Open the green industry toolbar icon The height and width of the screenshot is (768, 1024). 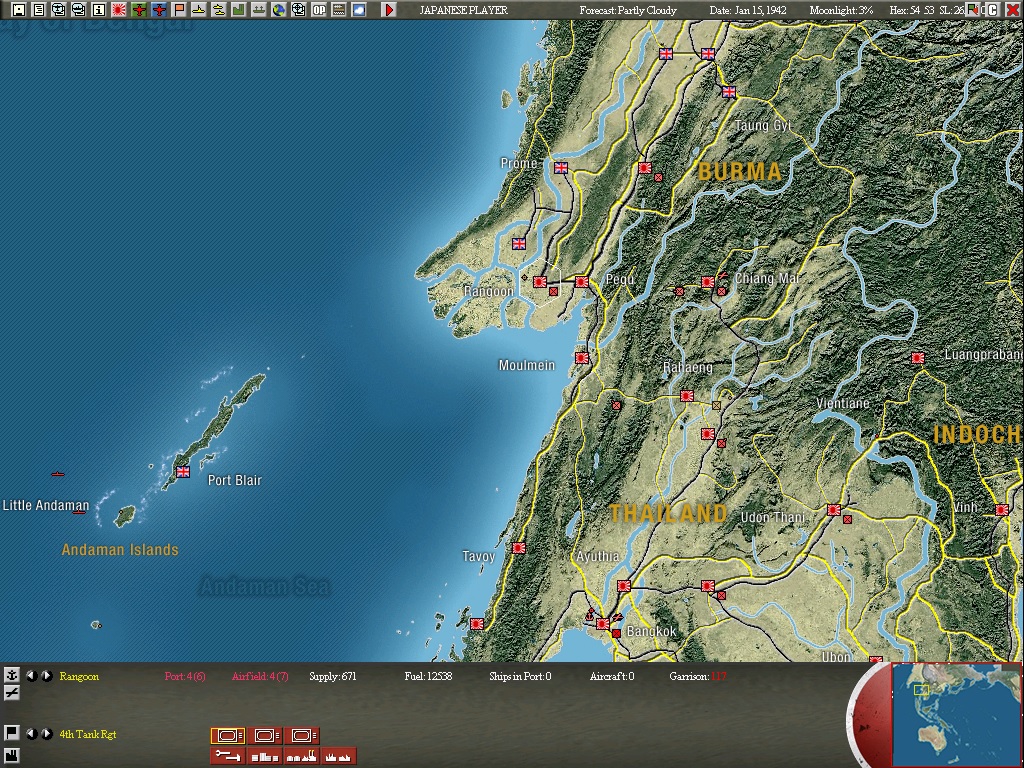click(238, 10)
